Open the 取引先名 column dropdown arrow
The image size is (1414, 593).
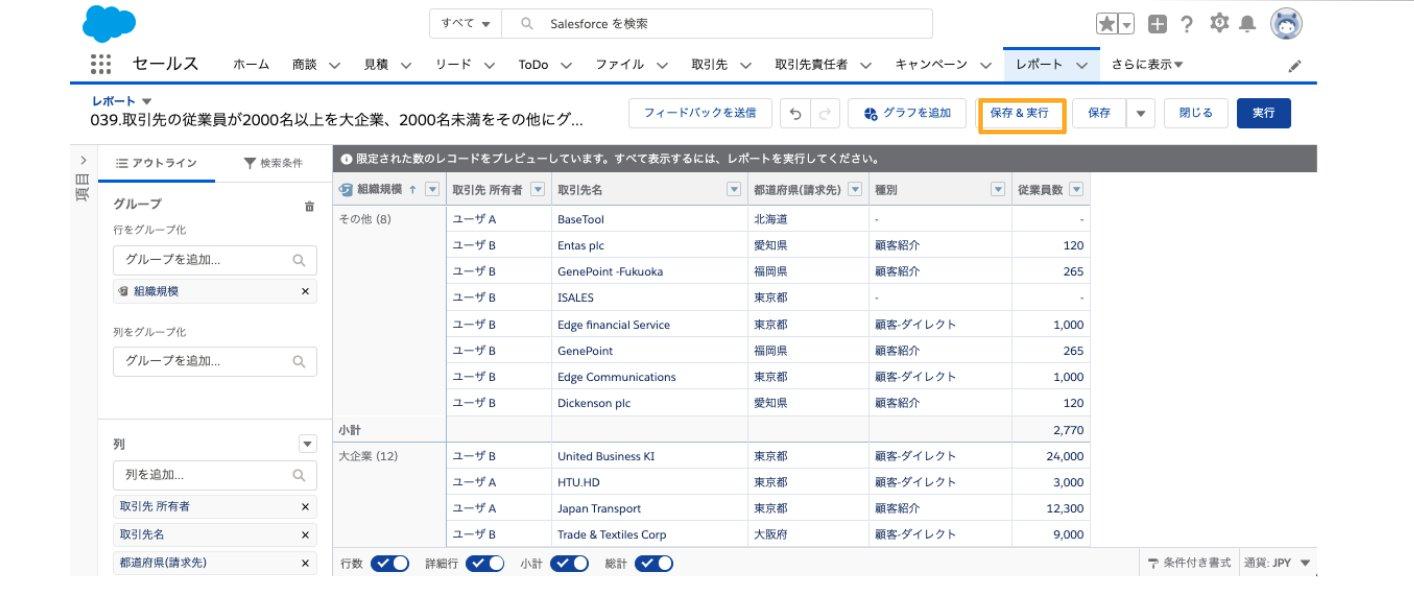coord(733,189)
